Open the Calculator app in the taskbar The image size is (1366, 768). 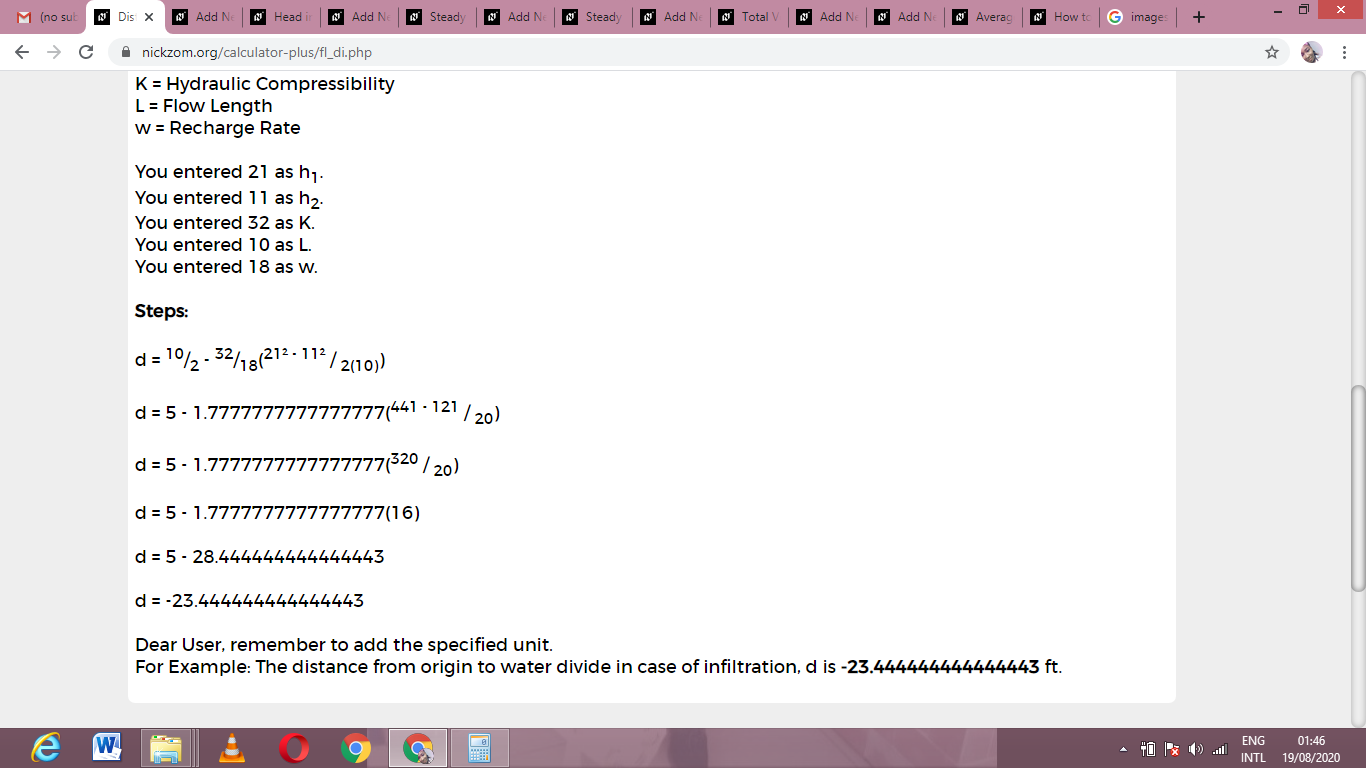(x=479, y=748)
